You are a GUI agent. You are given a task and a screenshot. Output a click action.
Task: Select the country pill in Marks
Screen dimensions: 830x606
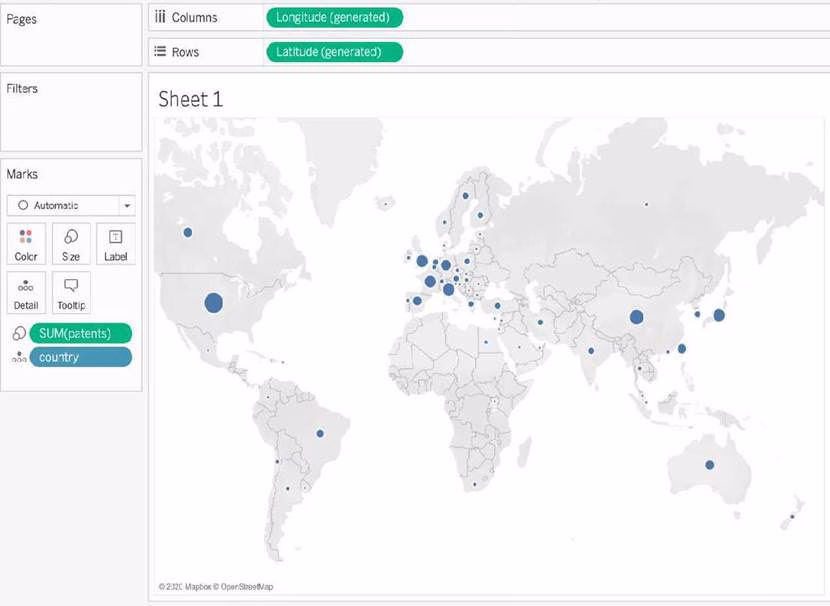click(81, 357)
